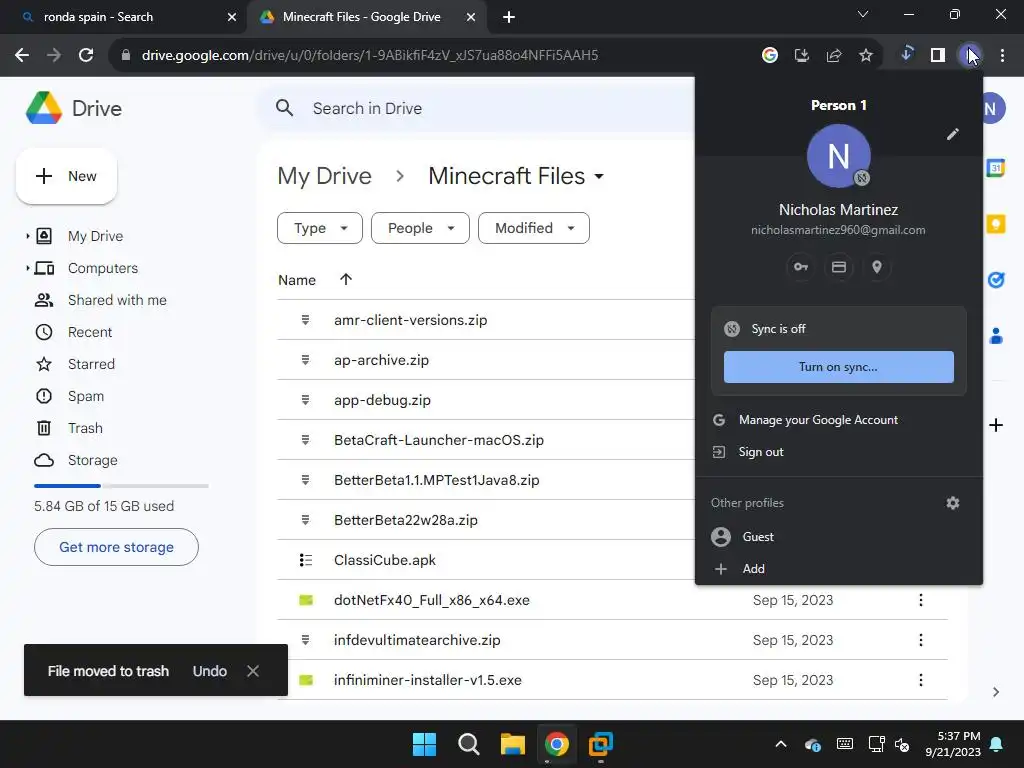
Task: Click Turn on sync button
Action: point(839,366)
